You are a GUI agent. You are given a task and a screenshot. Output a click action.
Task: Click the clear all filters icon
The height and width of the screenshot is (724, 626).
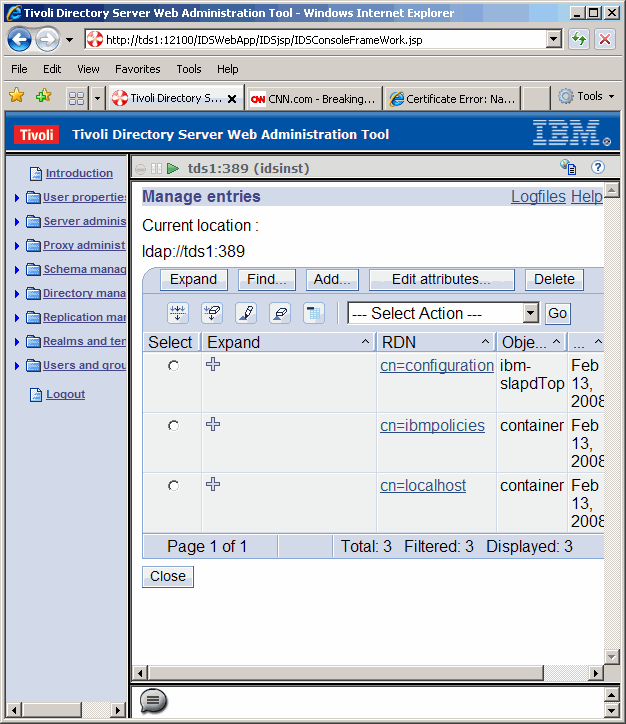click(x=212, y=313)
